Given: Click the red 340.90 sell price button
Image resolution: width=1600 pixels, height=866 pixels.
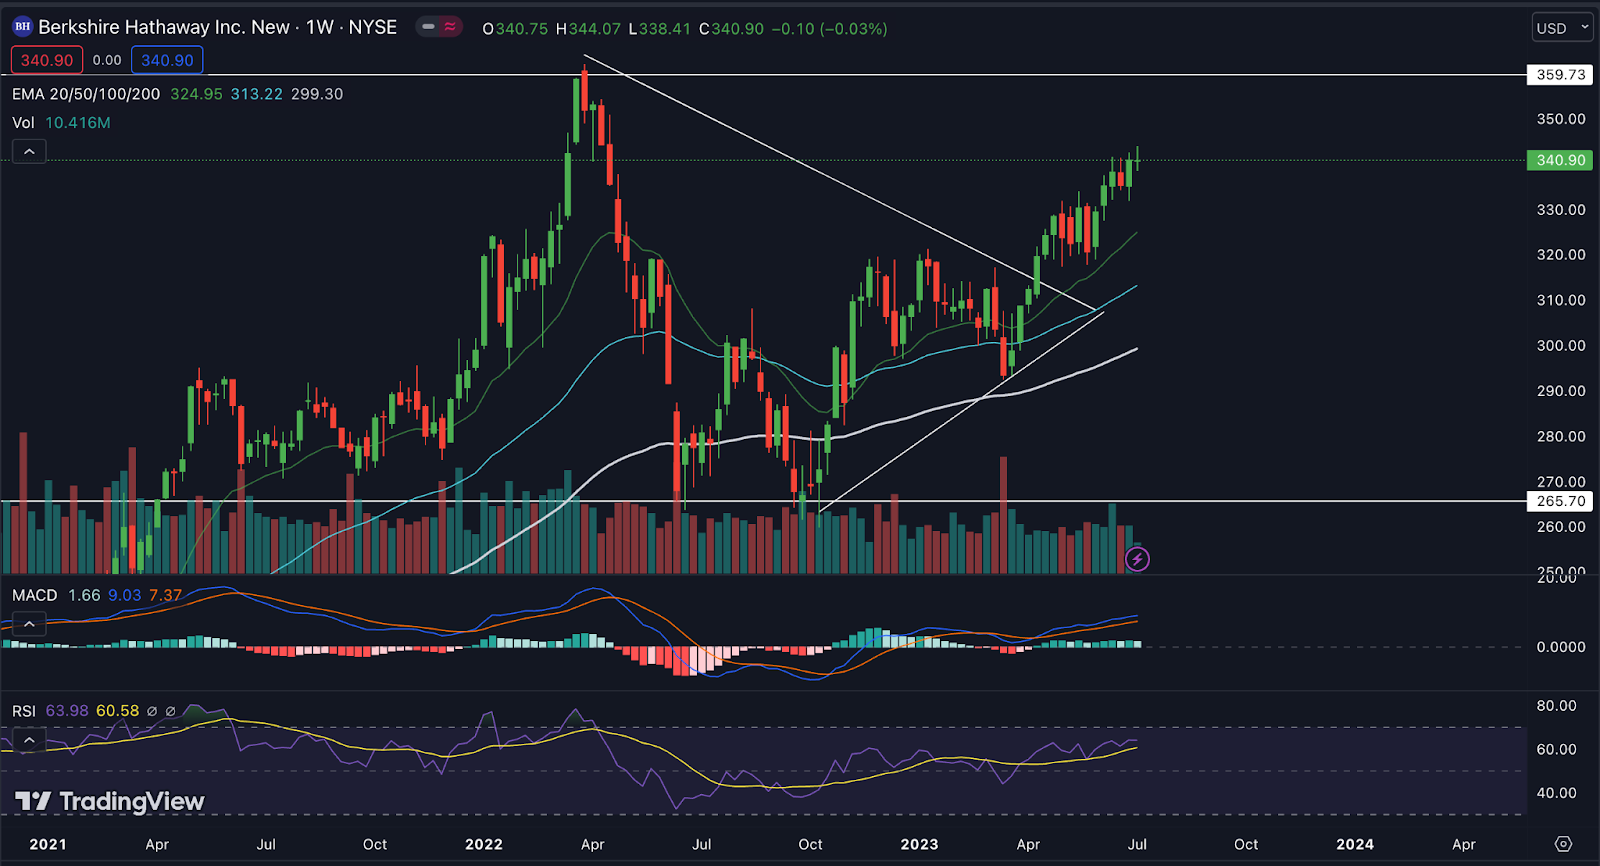Looking at the screenshot, I should [47, 60].
